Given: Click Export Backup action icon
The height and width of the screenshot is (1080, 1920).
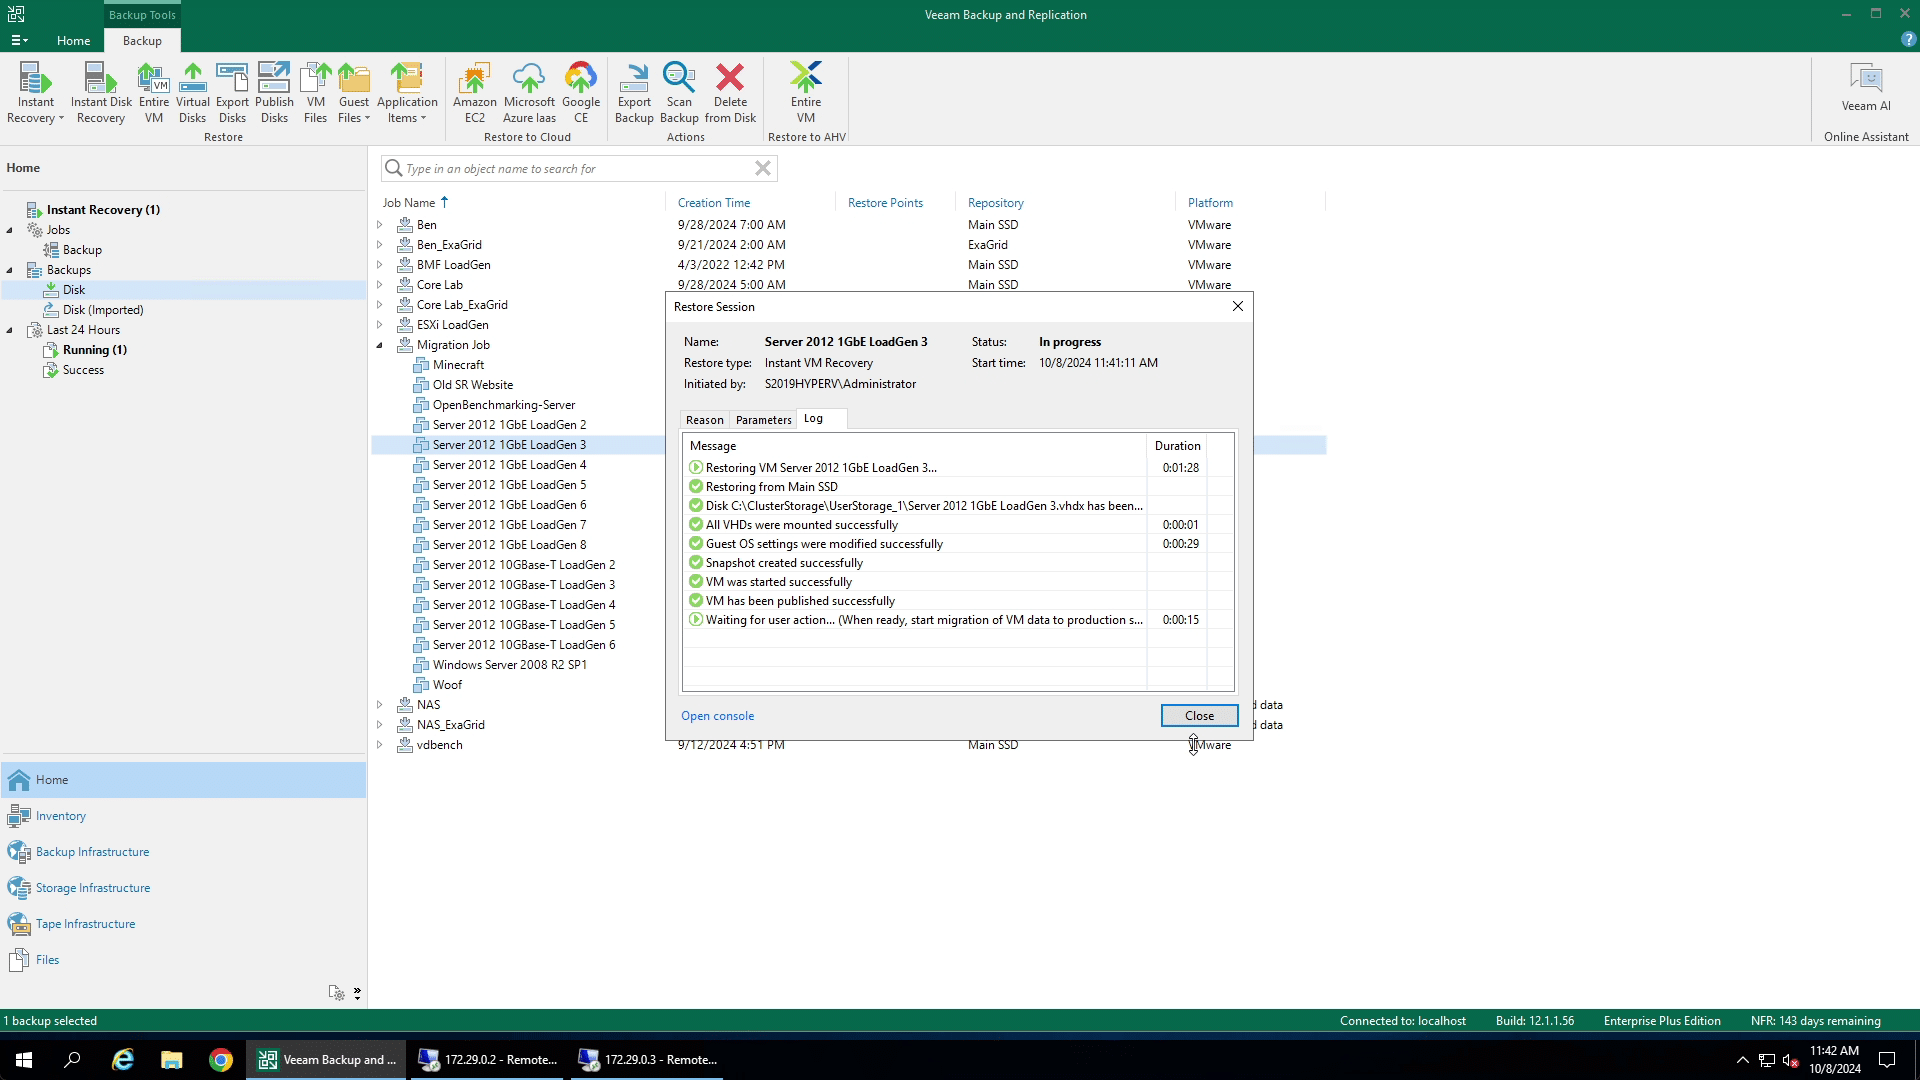Looking at the screenshot, I should (x=634, y=93).
